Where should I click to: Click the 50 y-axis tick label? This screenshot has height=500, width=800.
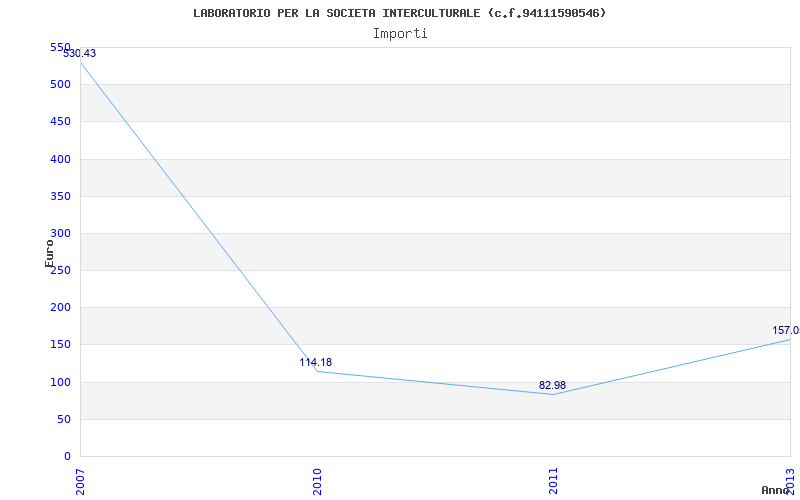[x=64, y=419]
